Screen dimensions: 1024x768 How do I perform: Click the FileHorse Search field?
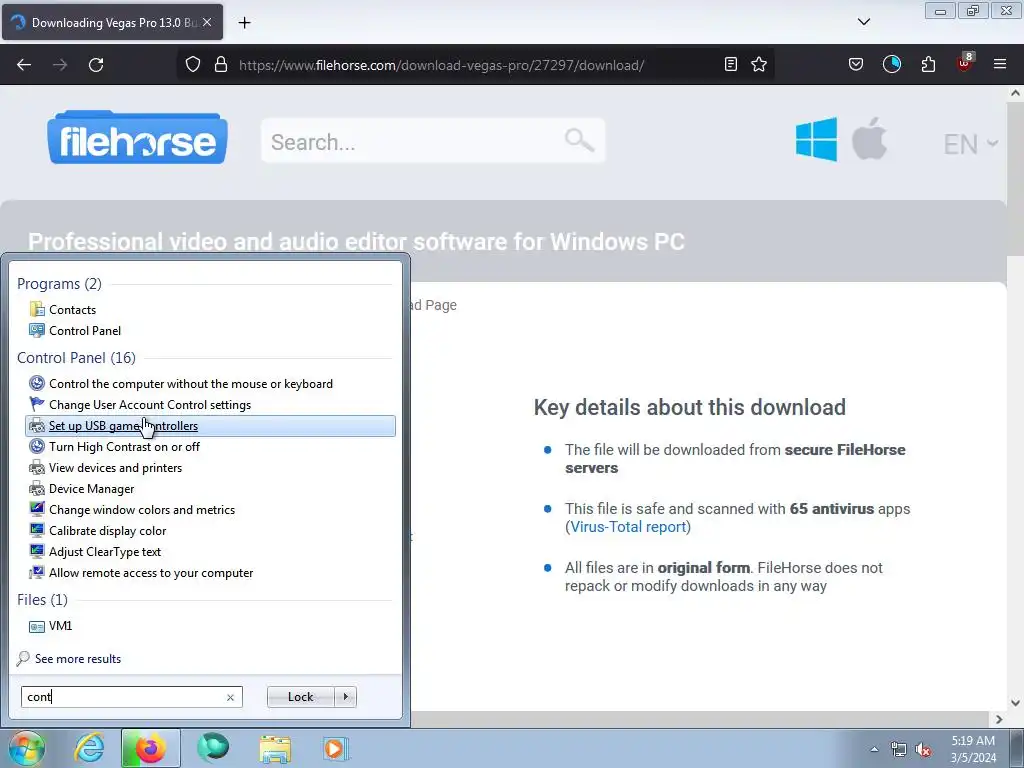pyautogui.click(x=432, y=140)
